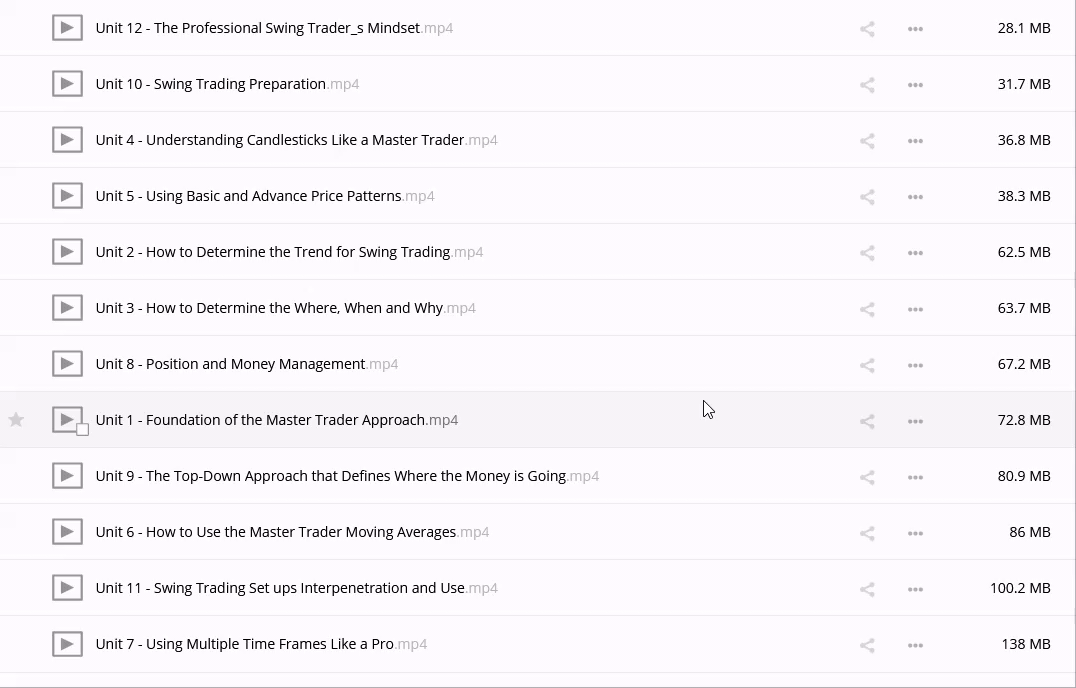Click the video thumbnail icon for Unit 3
The height and width of the screenshot is (688, 1076).
(67, 308)
